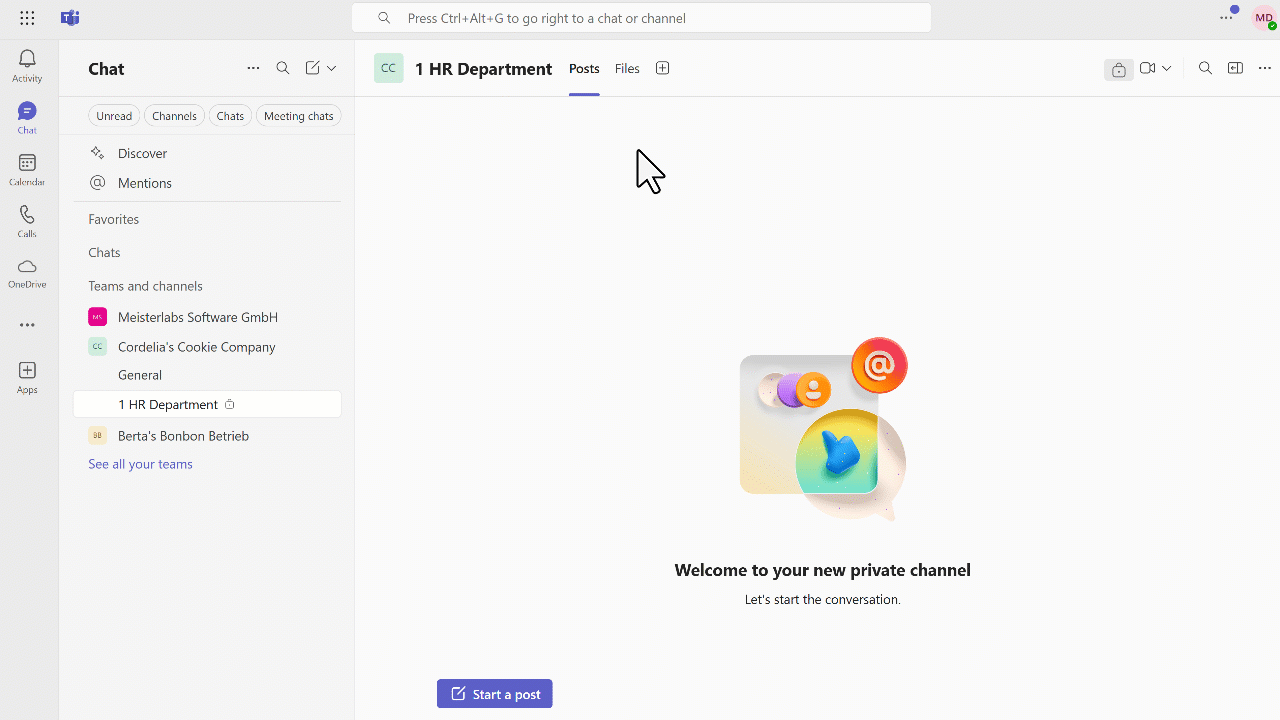Open Settings and more ellipsis at top right
The image size is (1280, 720).
[x=1226, y=18]
